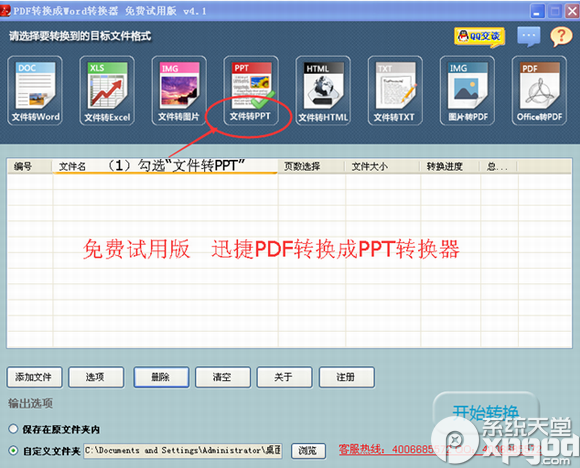Click the 添加文件 button
The height and width of the screenshot is (468, 580).
tap(34, 377)
